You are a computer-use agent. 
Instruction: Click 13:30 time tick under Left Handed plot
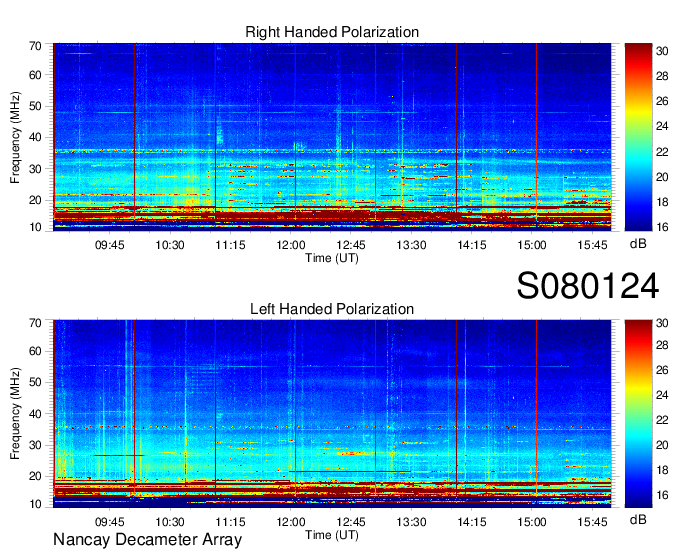[x=412, y=522]
